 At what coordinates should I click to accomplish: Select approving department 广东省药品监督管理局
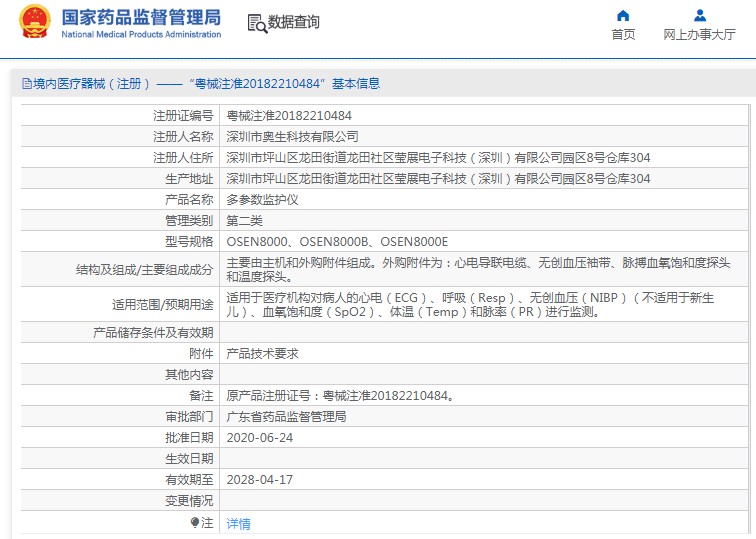(x=286, y=417)
